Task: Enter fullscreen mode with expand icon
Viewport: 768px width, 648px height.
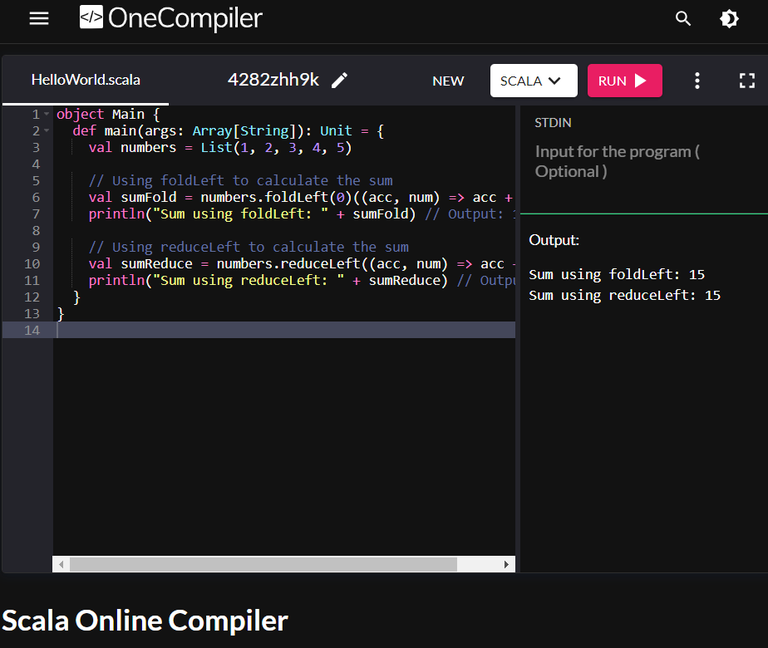Action: coord(747,81)
